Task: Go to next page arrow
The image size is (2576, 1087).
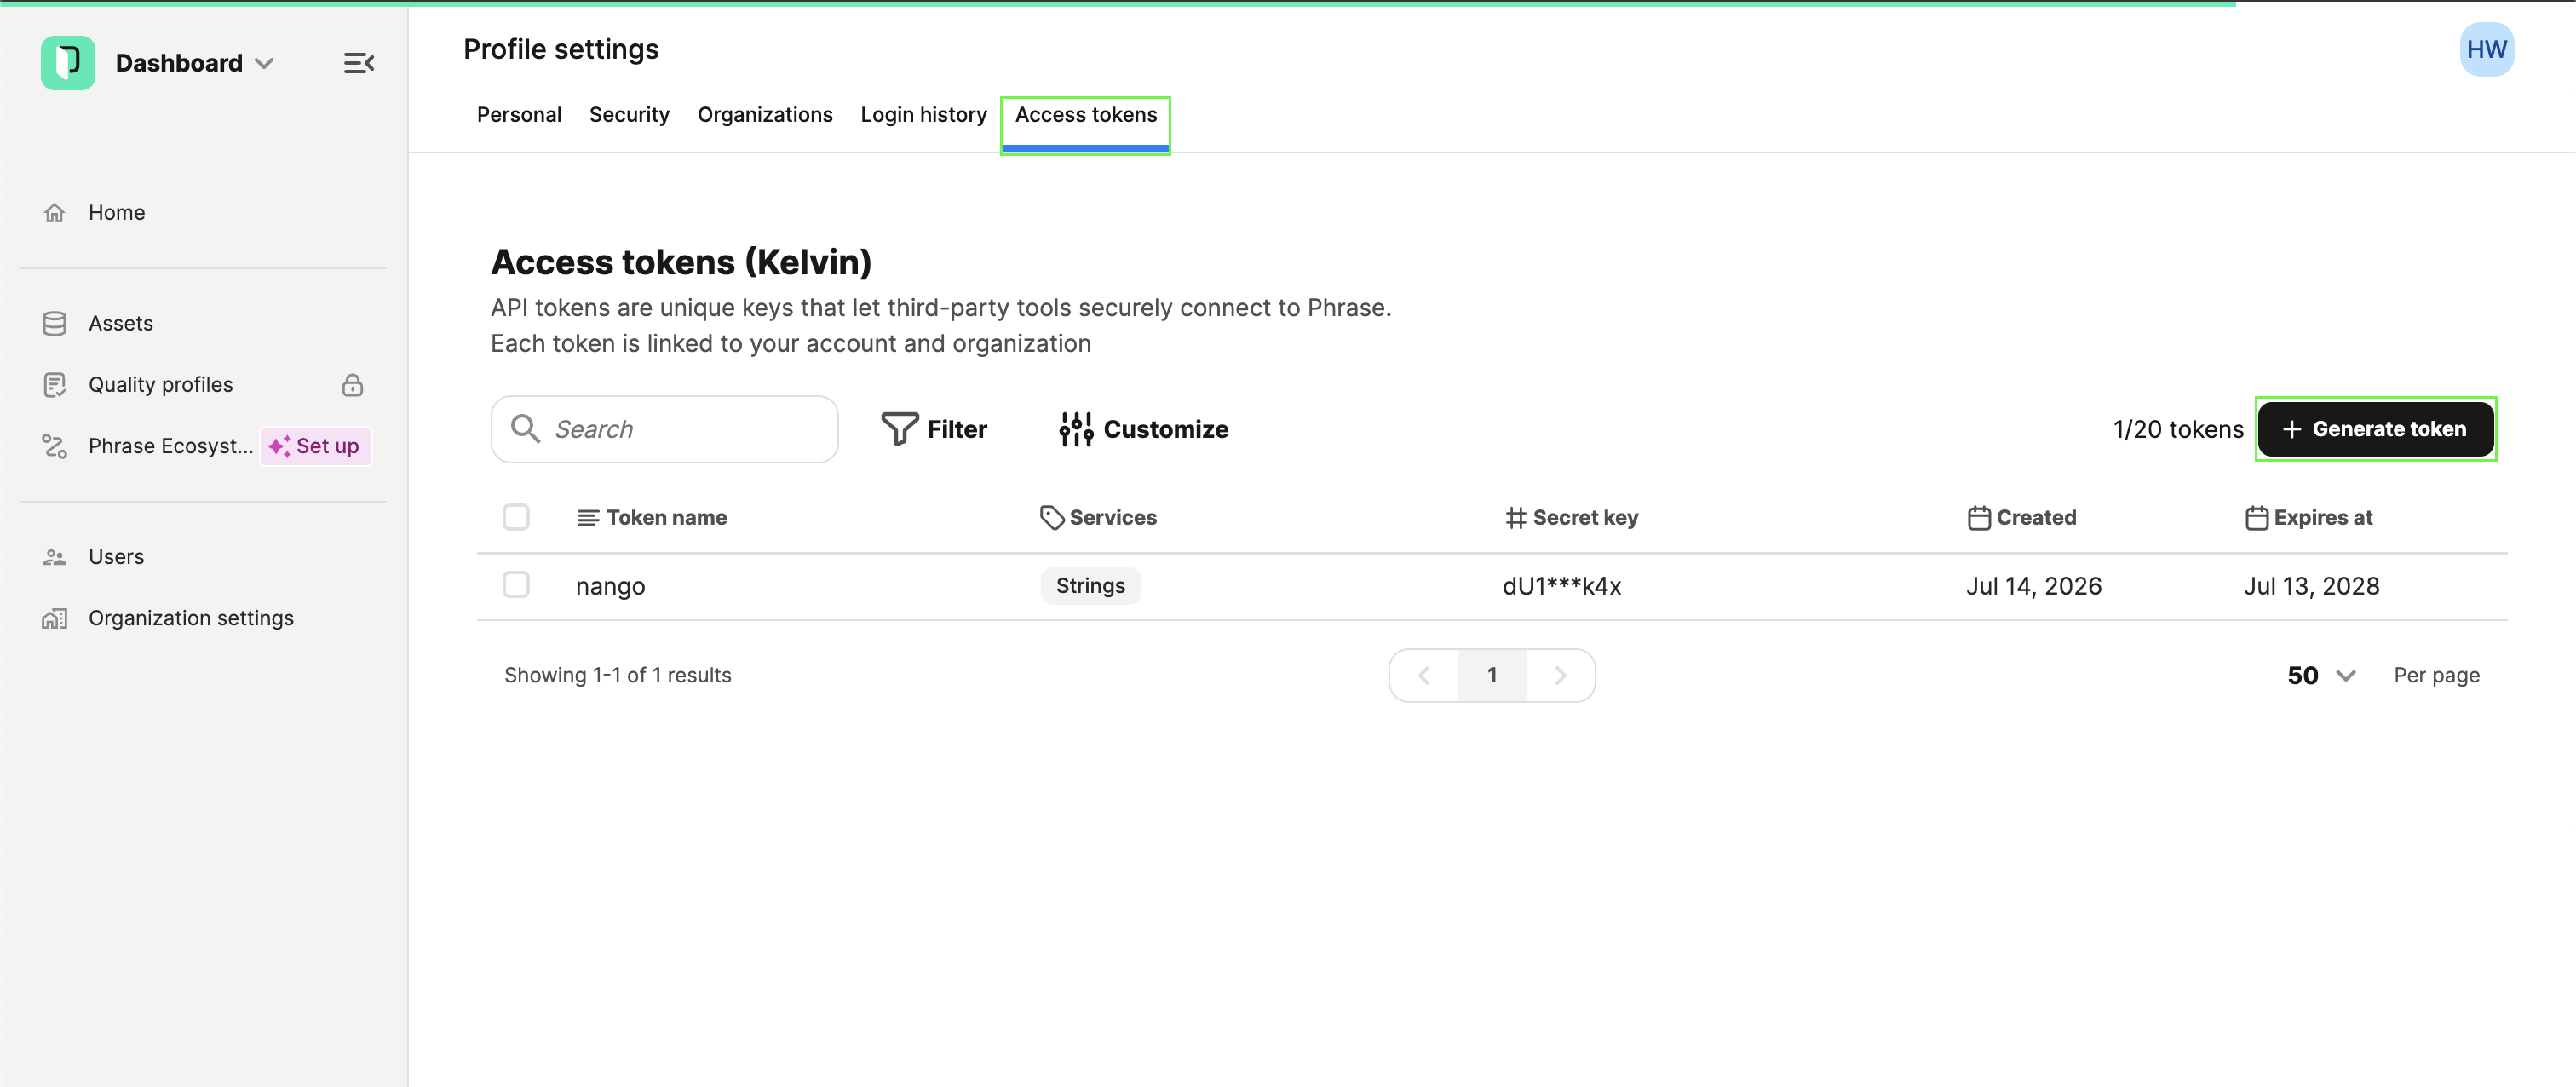Action: 1560,676
